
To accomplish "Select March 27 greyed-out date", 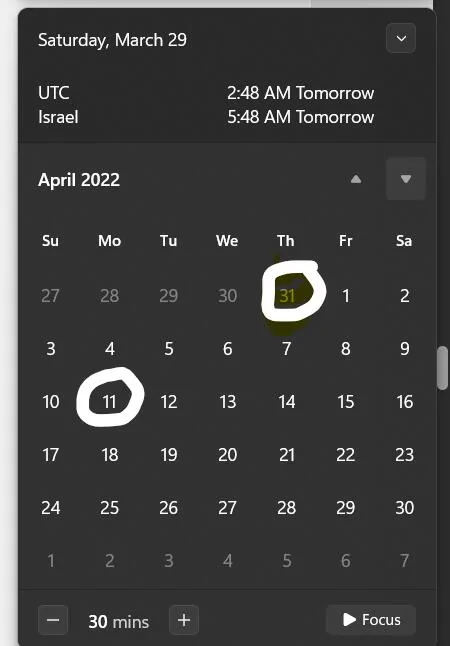I will pyautogui.click(x=51, y=296).
